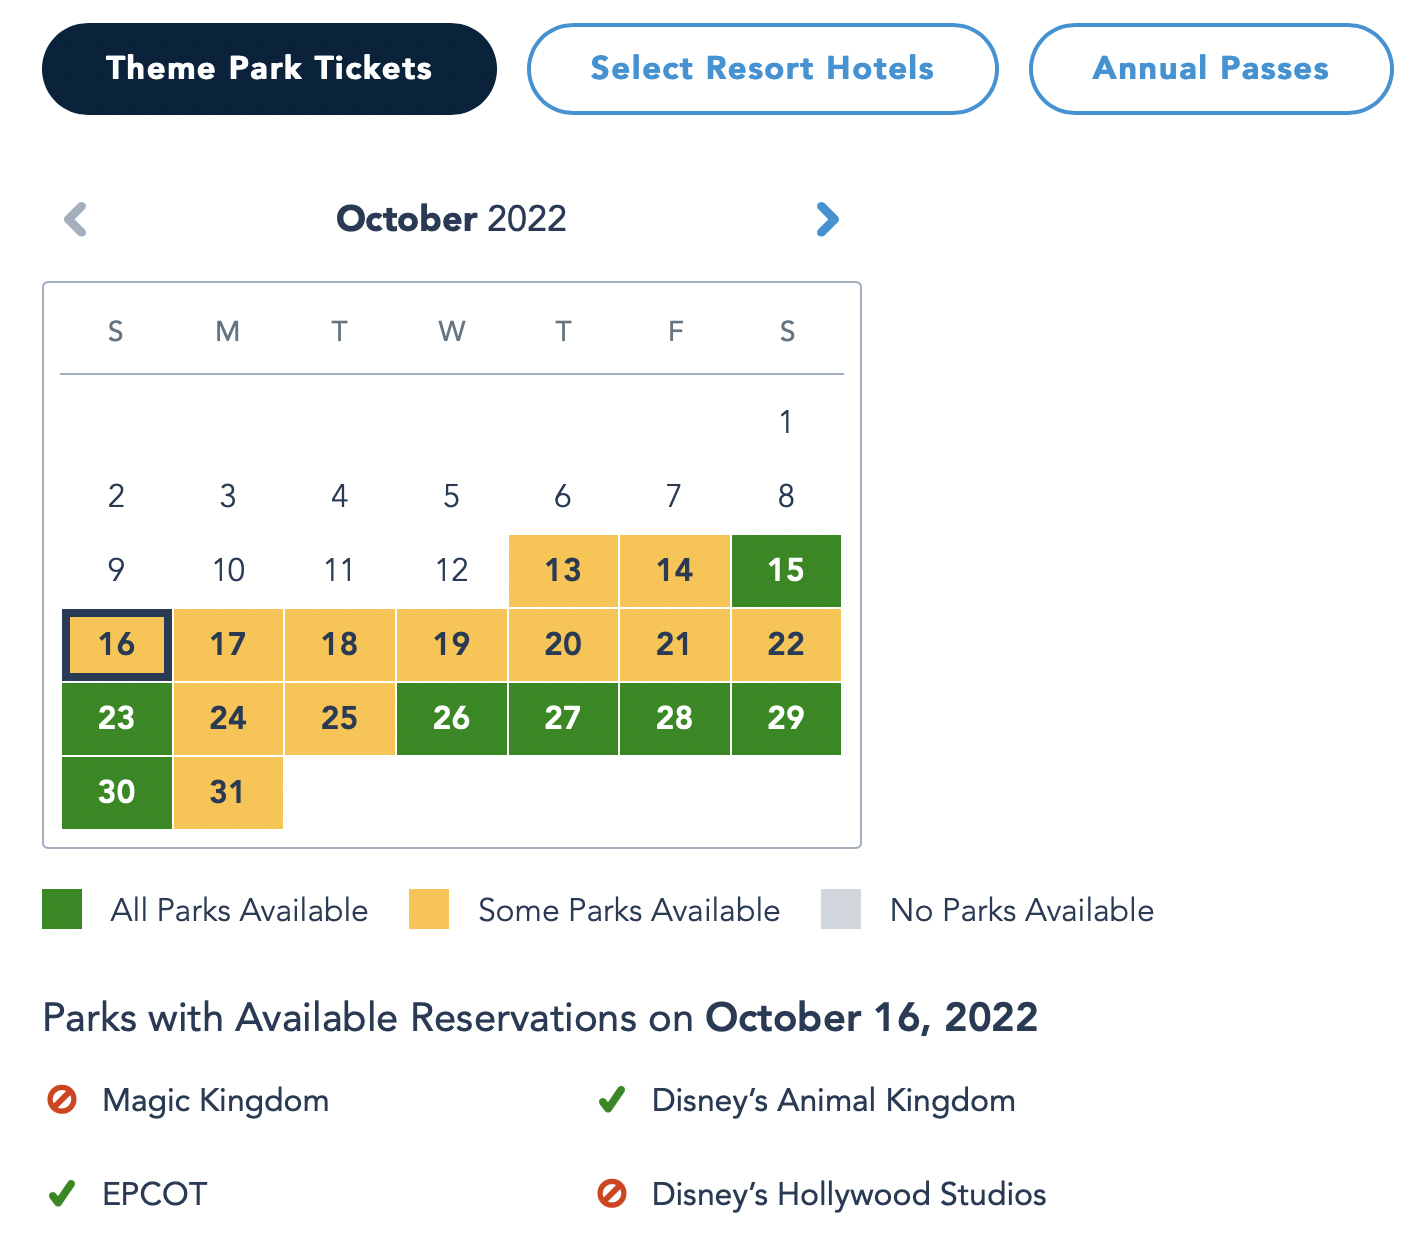1411x1249 pixels.
Task: Go to the next month arrow
Action: 827,219
